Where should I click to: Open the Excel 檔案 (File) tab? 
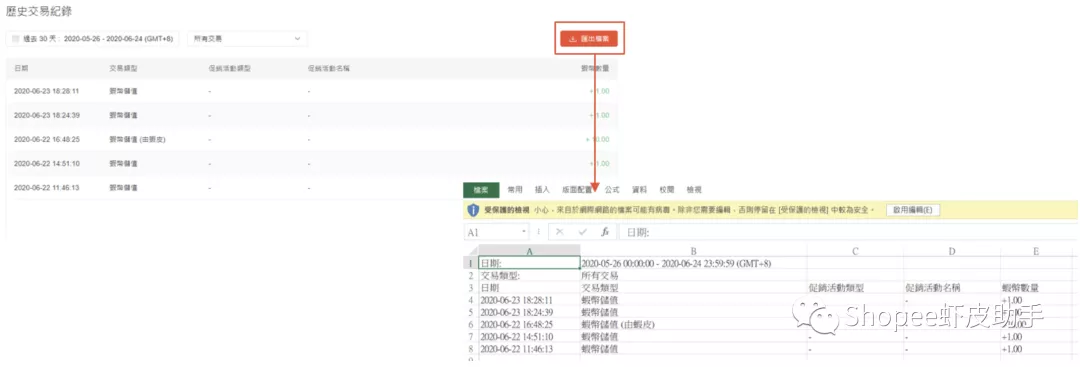click(481, 190)
